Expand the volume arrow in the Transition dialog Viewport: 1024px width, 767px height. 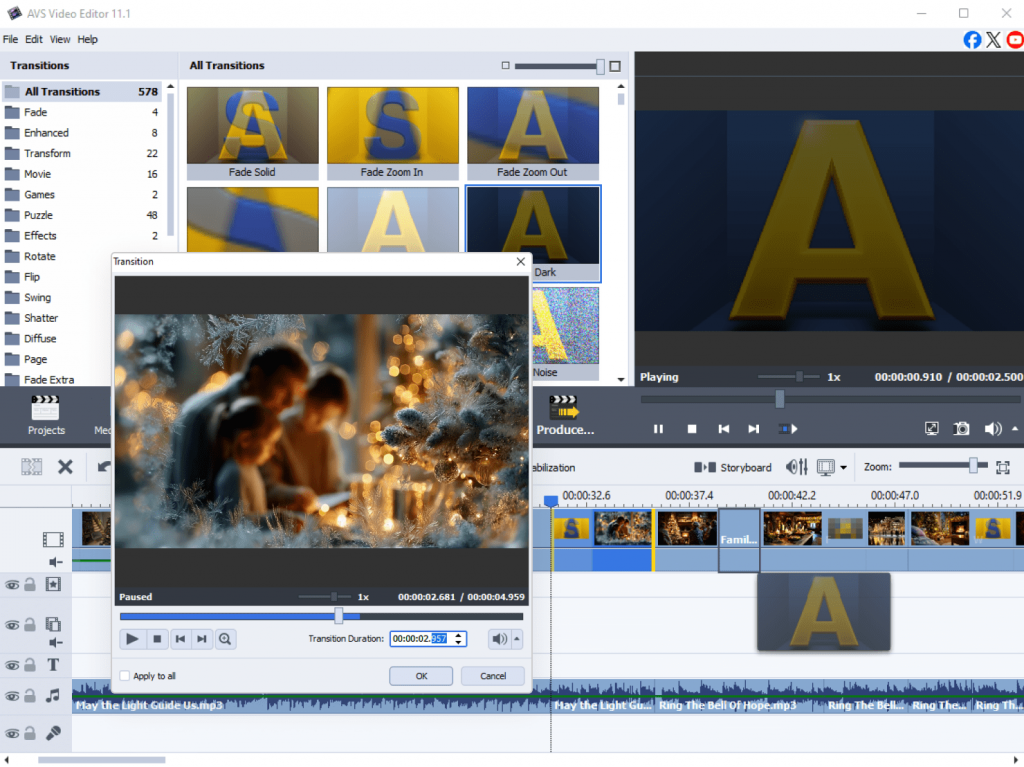pos(517,639)
